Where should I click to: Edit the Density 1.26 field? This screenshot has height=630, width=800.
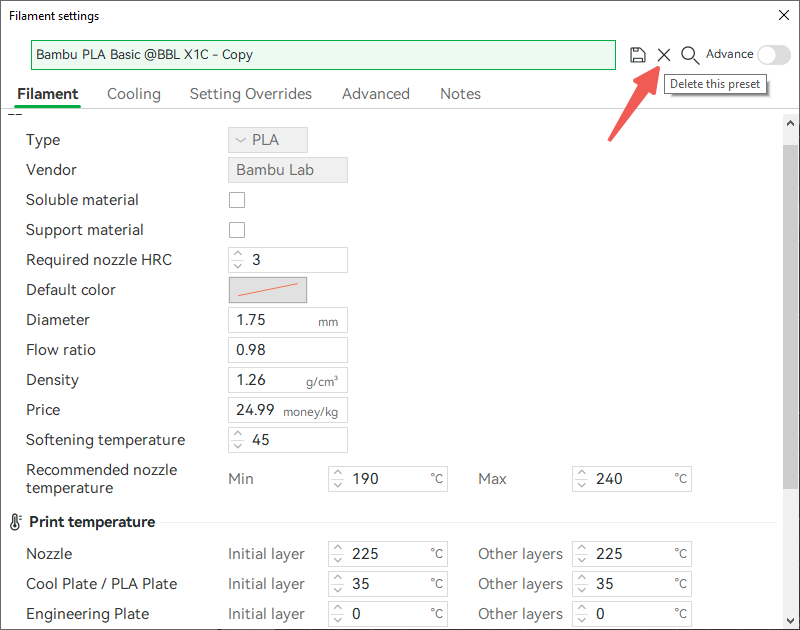click(288, 380)
